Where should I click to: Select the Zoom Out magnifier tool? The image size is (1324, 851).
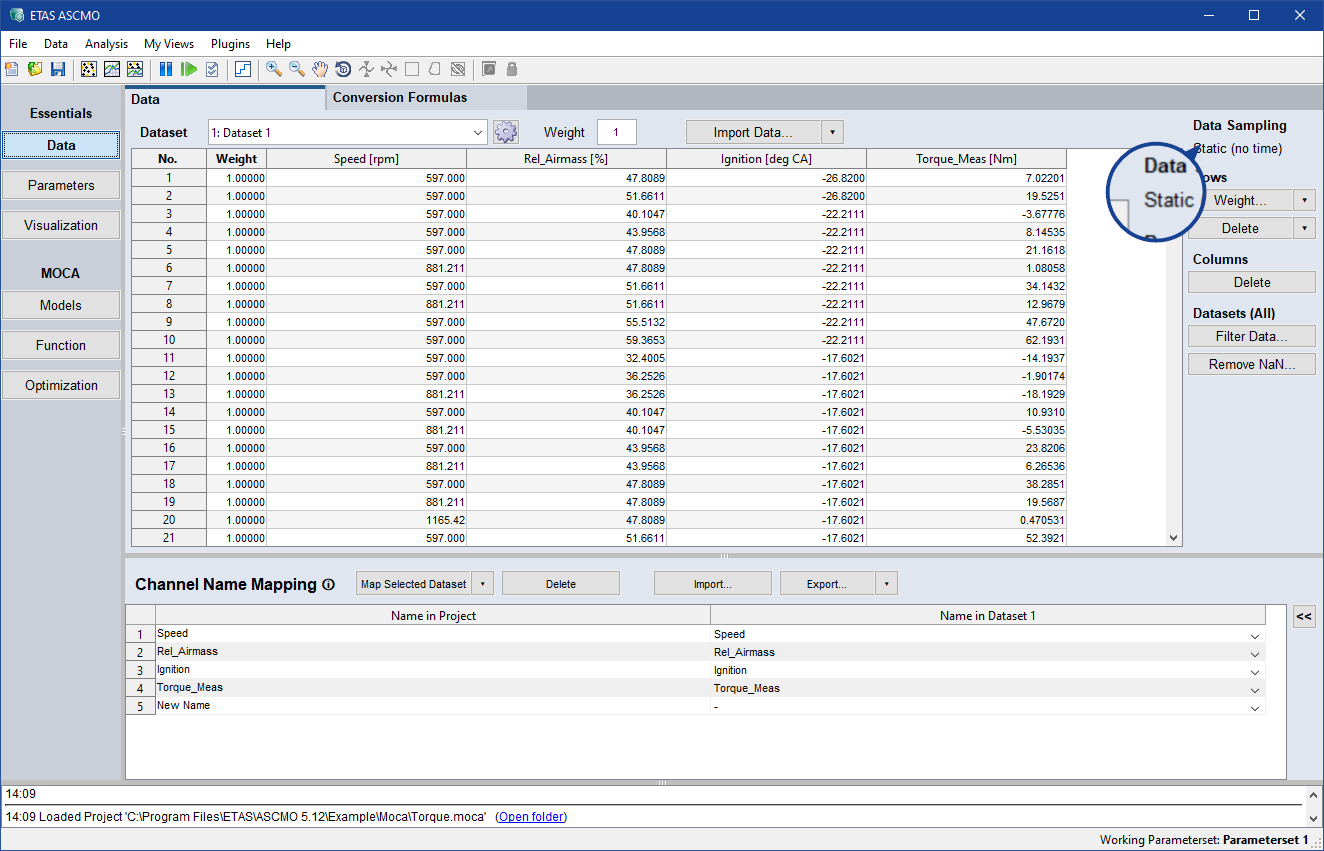(297, 69)
